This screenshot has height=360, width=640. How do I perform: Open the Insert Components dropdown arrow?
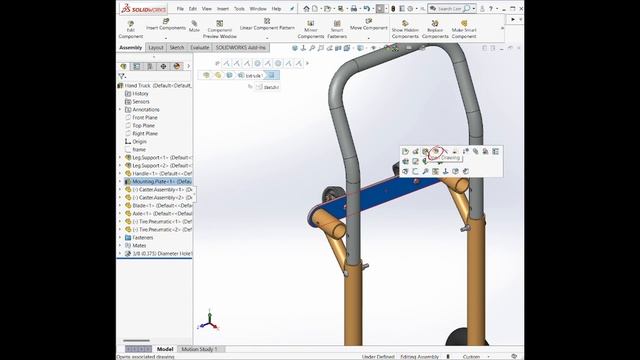coord(166,38)
